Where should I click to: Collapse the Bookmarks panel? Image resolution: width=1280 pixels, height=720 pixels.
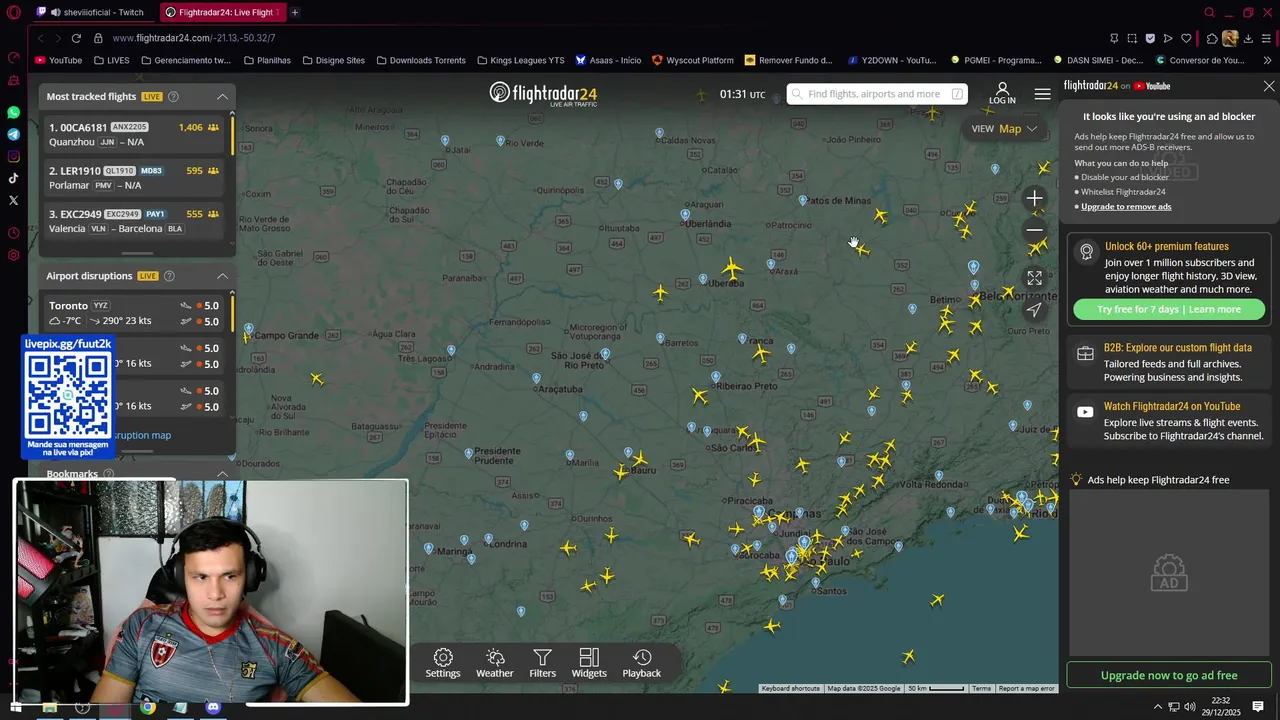[x=222, y=474]
